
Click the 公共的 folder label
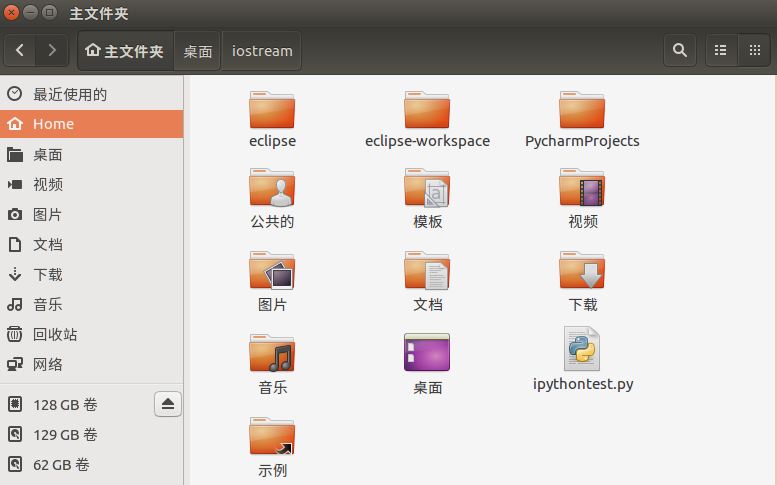[x=272, y=221]
